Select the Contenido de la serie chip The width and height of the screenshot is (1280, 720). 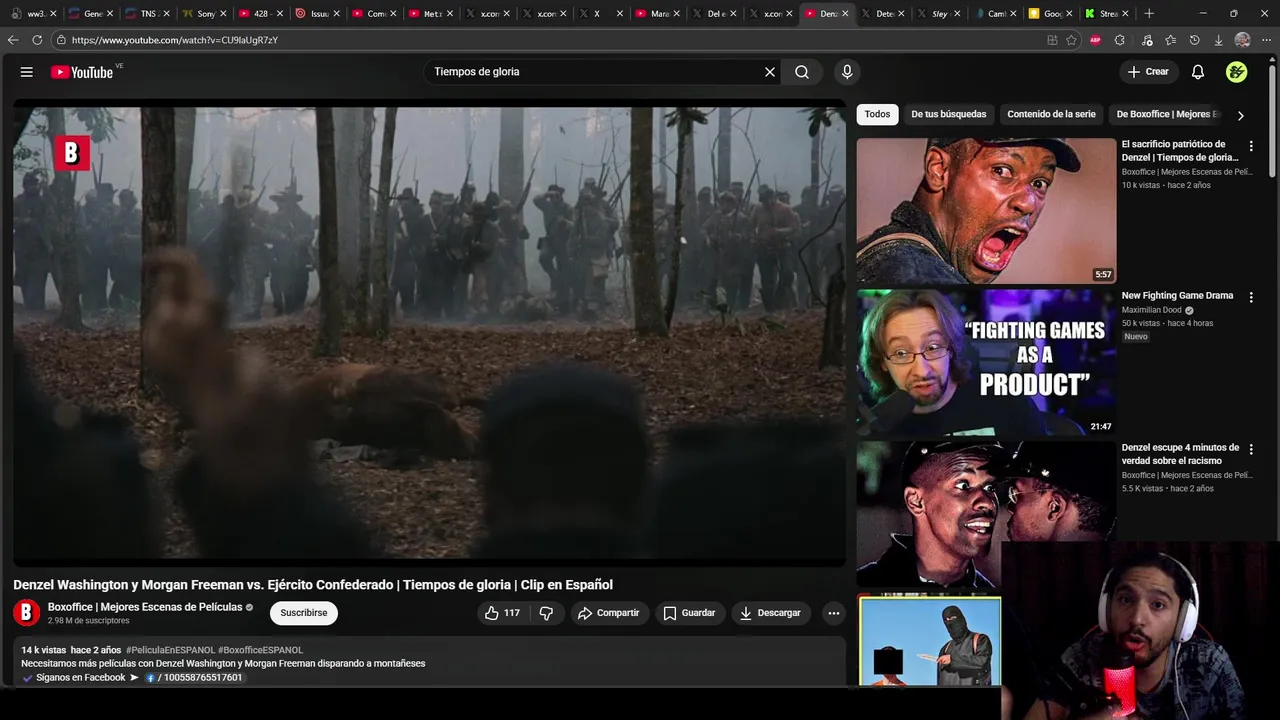[x=1051, y=114]
